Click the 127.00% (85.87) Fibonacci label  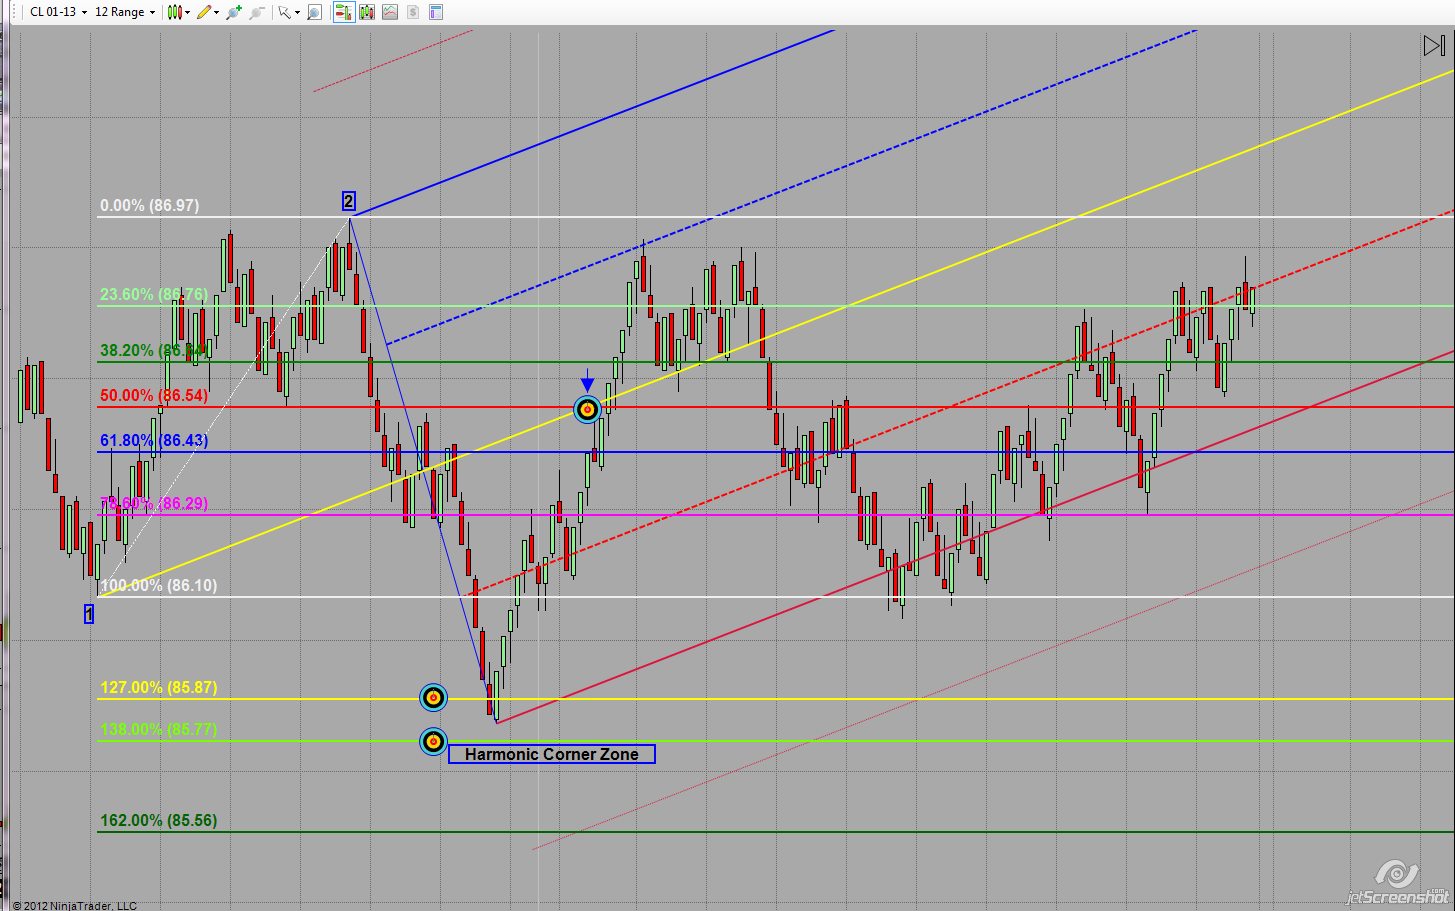pyautogui.click(x=158, y=687)
